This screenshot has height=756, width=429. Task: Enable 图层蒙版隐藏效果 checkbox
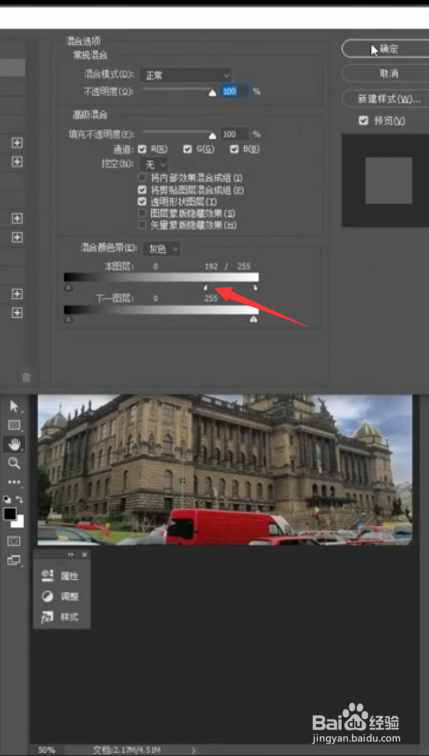pos(142,213)
